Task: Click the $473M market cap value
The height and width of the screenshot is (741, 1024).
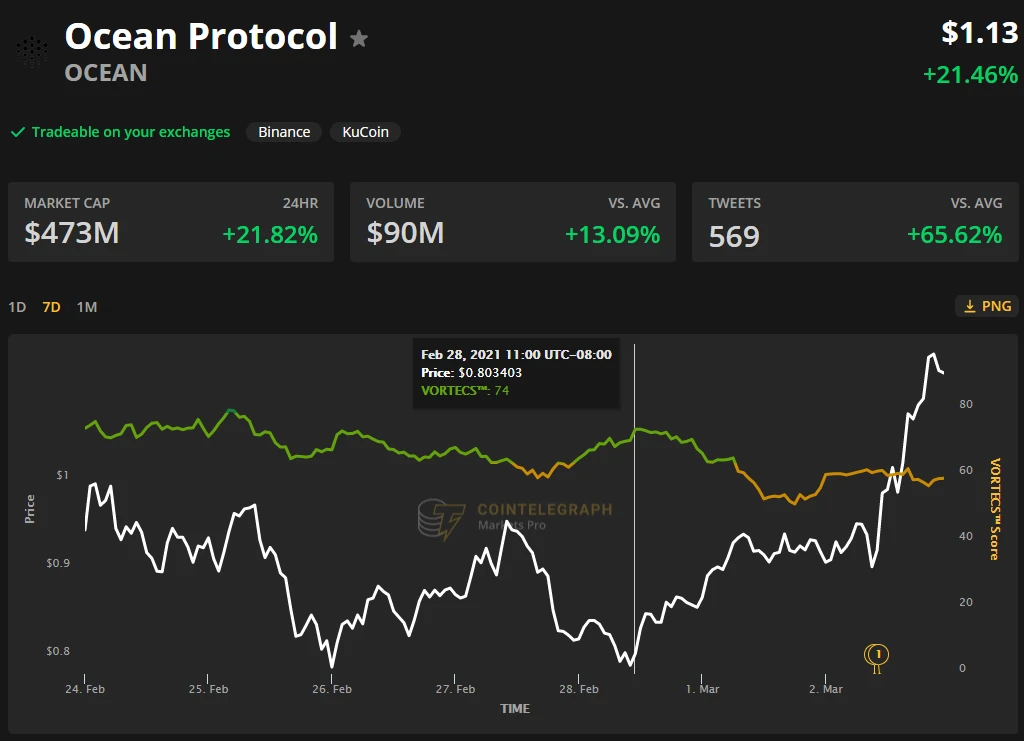Action: point(72,233)
